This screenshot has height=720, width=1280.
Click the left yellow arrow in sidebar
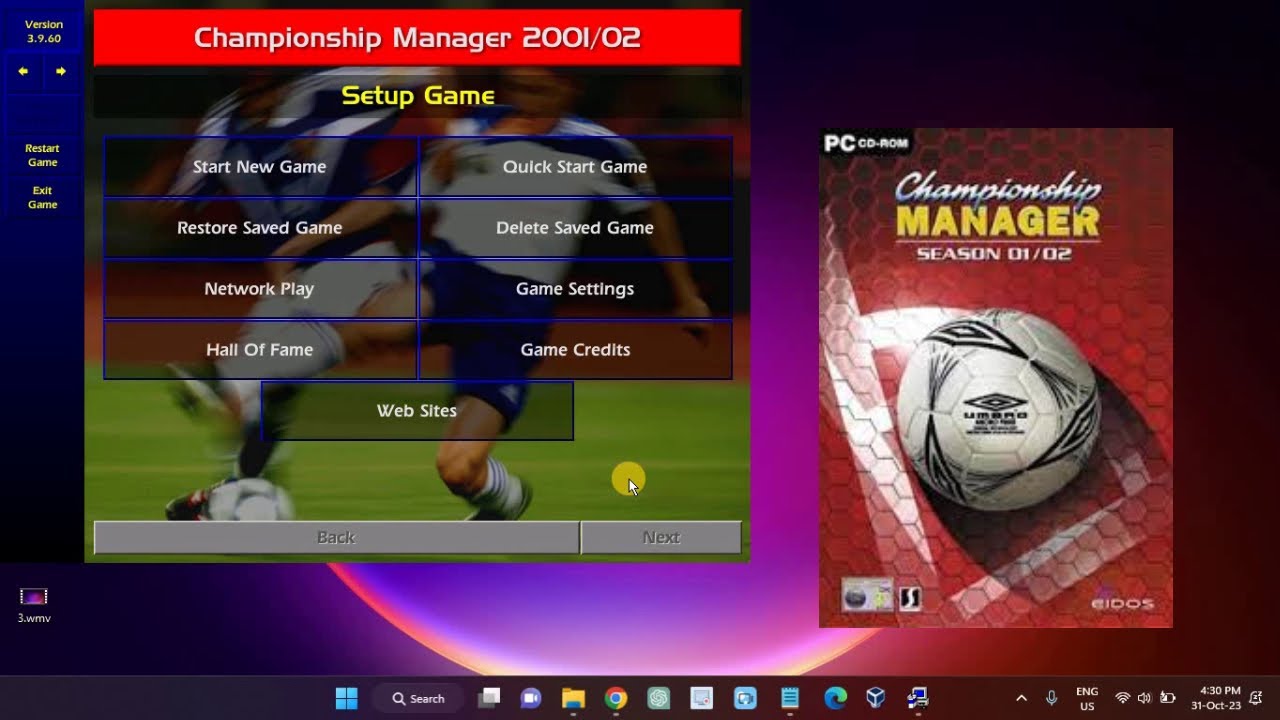coord(23,71)
